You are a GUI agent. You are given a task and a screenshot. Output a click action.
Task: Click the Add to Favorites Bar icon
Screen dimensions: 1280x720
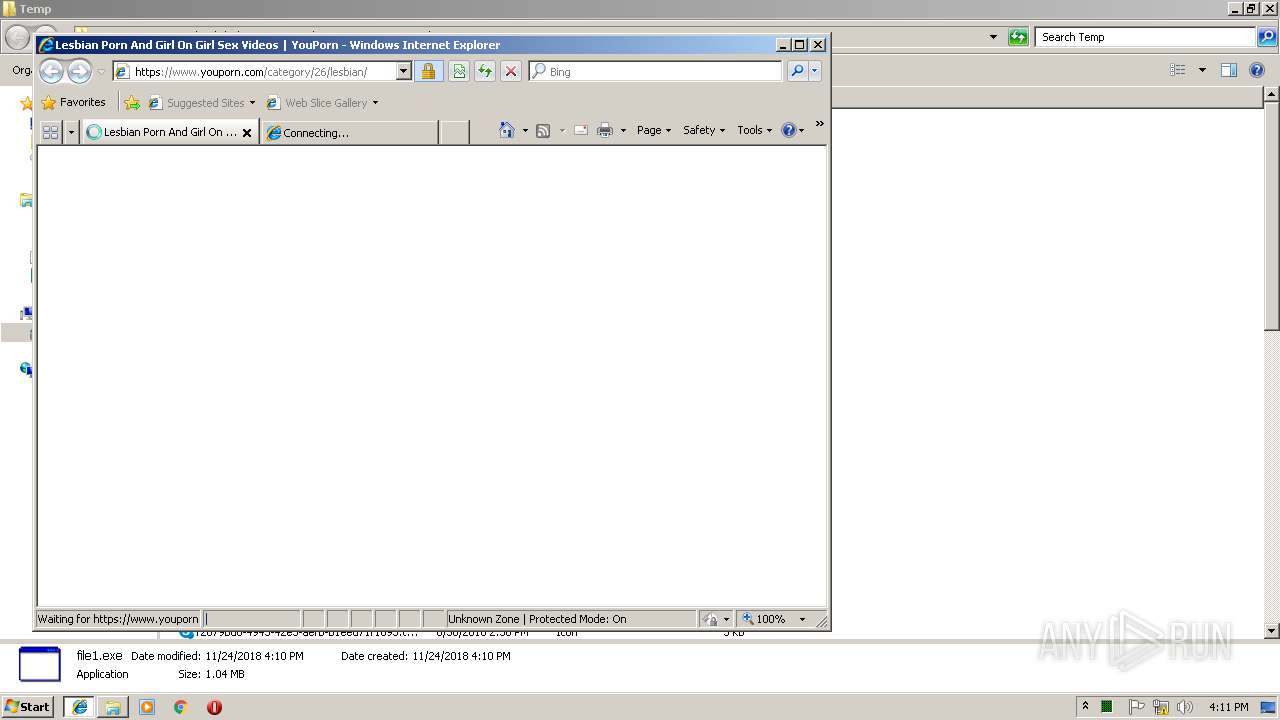point(132,102)
